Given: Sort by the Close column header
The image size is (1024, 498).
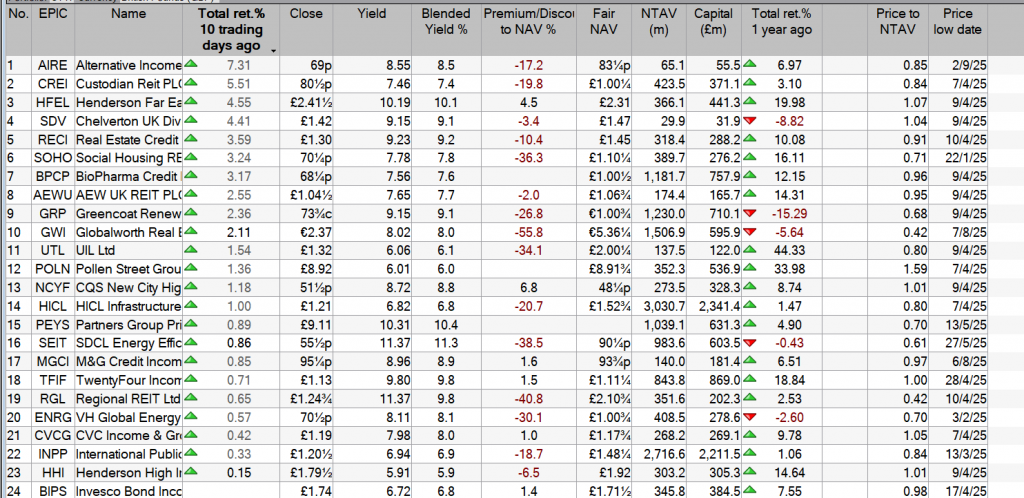Looking at the screenshot, I should tap(306, 30).
